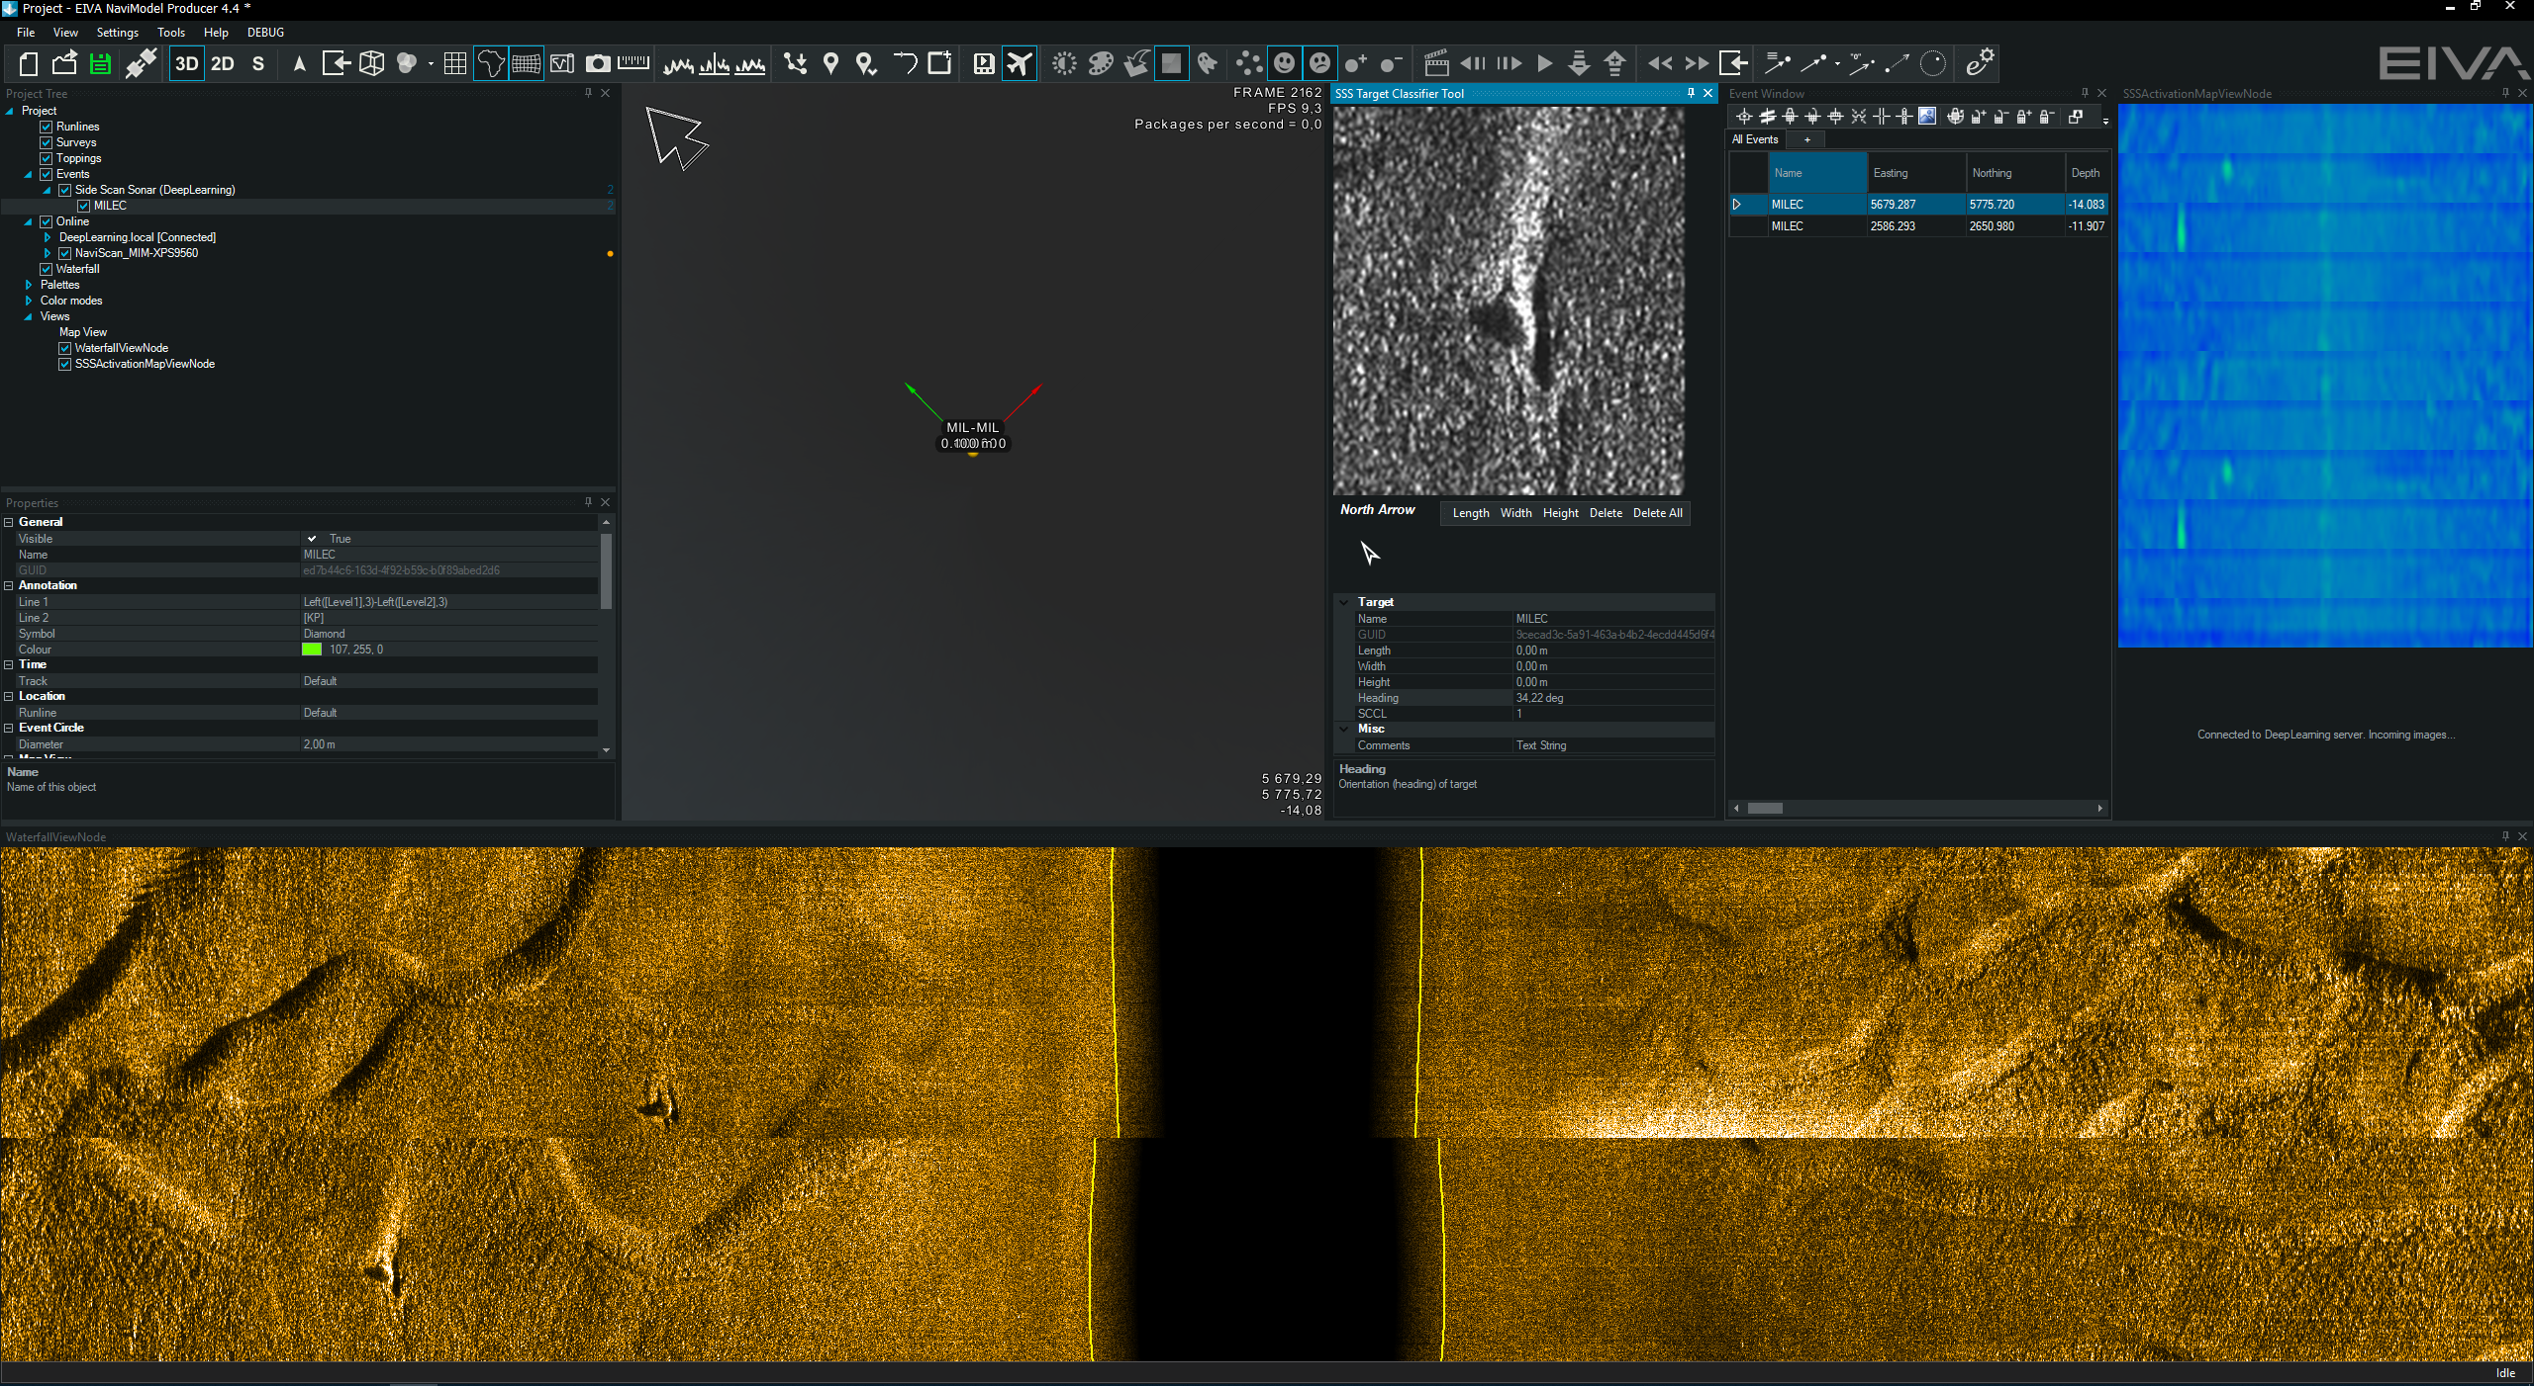Select the airplane navigation mode tool
This screenshot has height=1387, width=2534.
(x=1019, y=63)
